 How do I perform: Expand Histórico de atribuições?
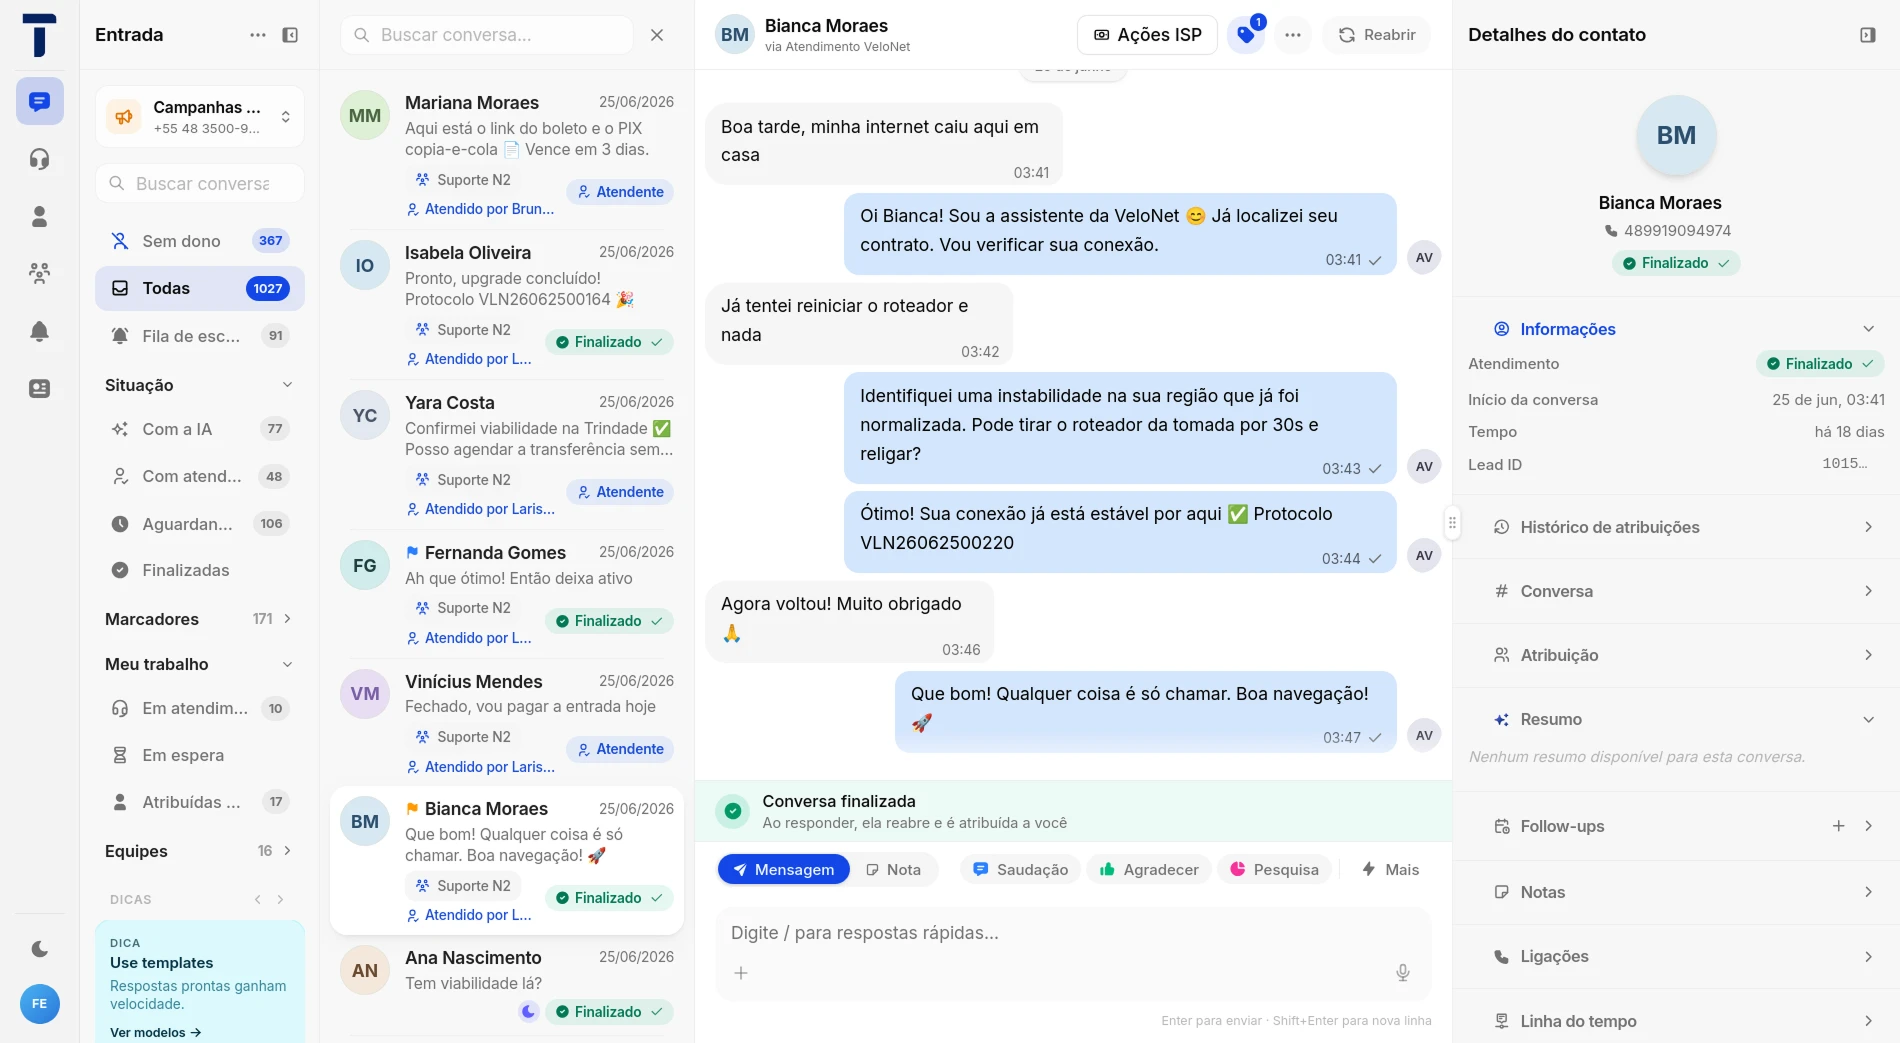[x=1676, y=527]
